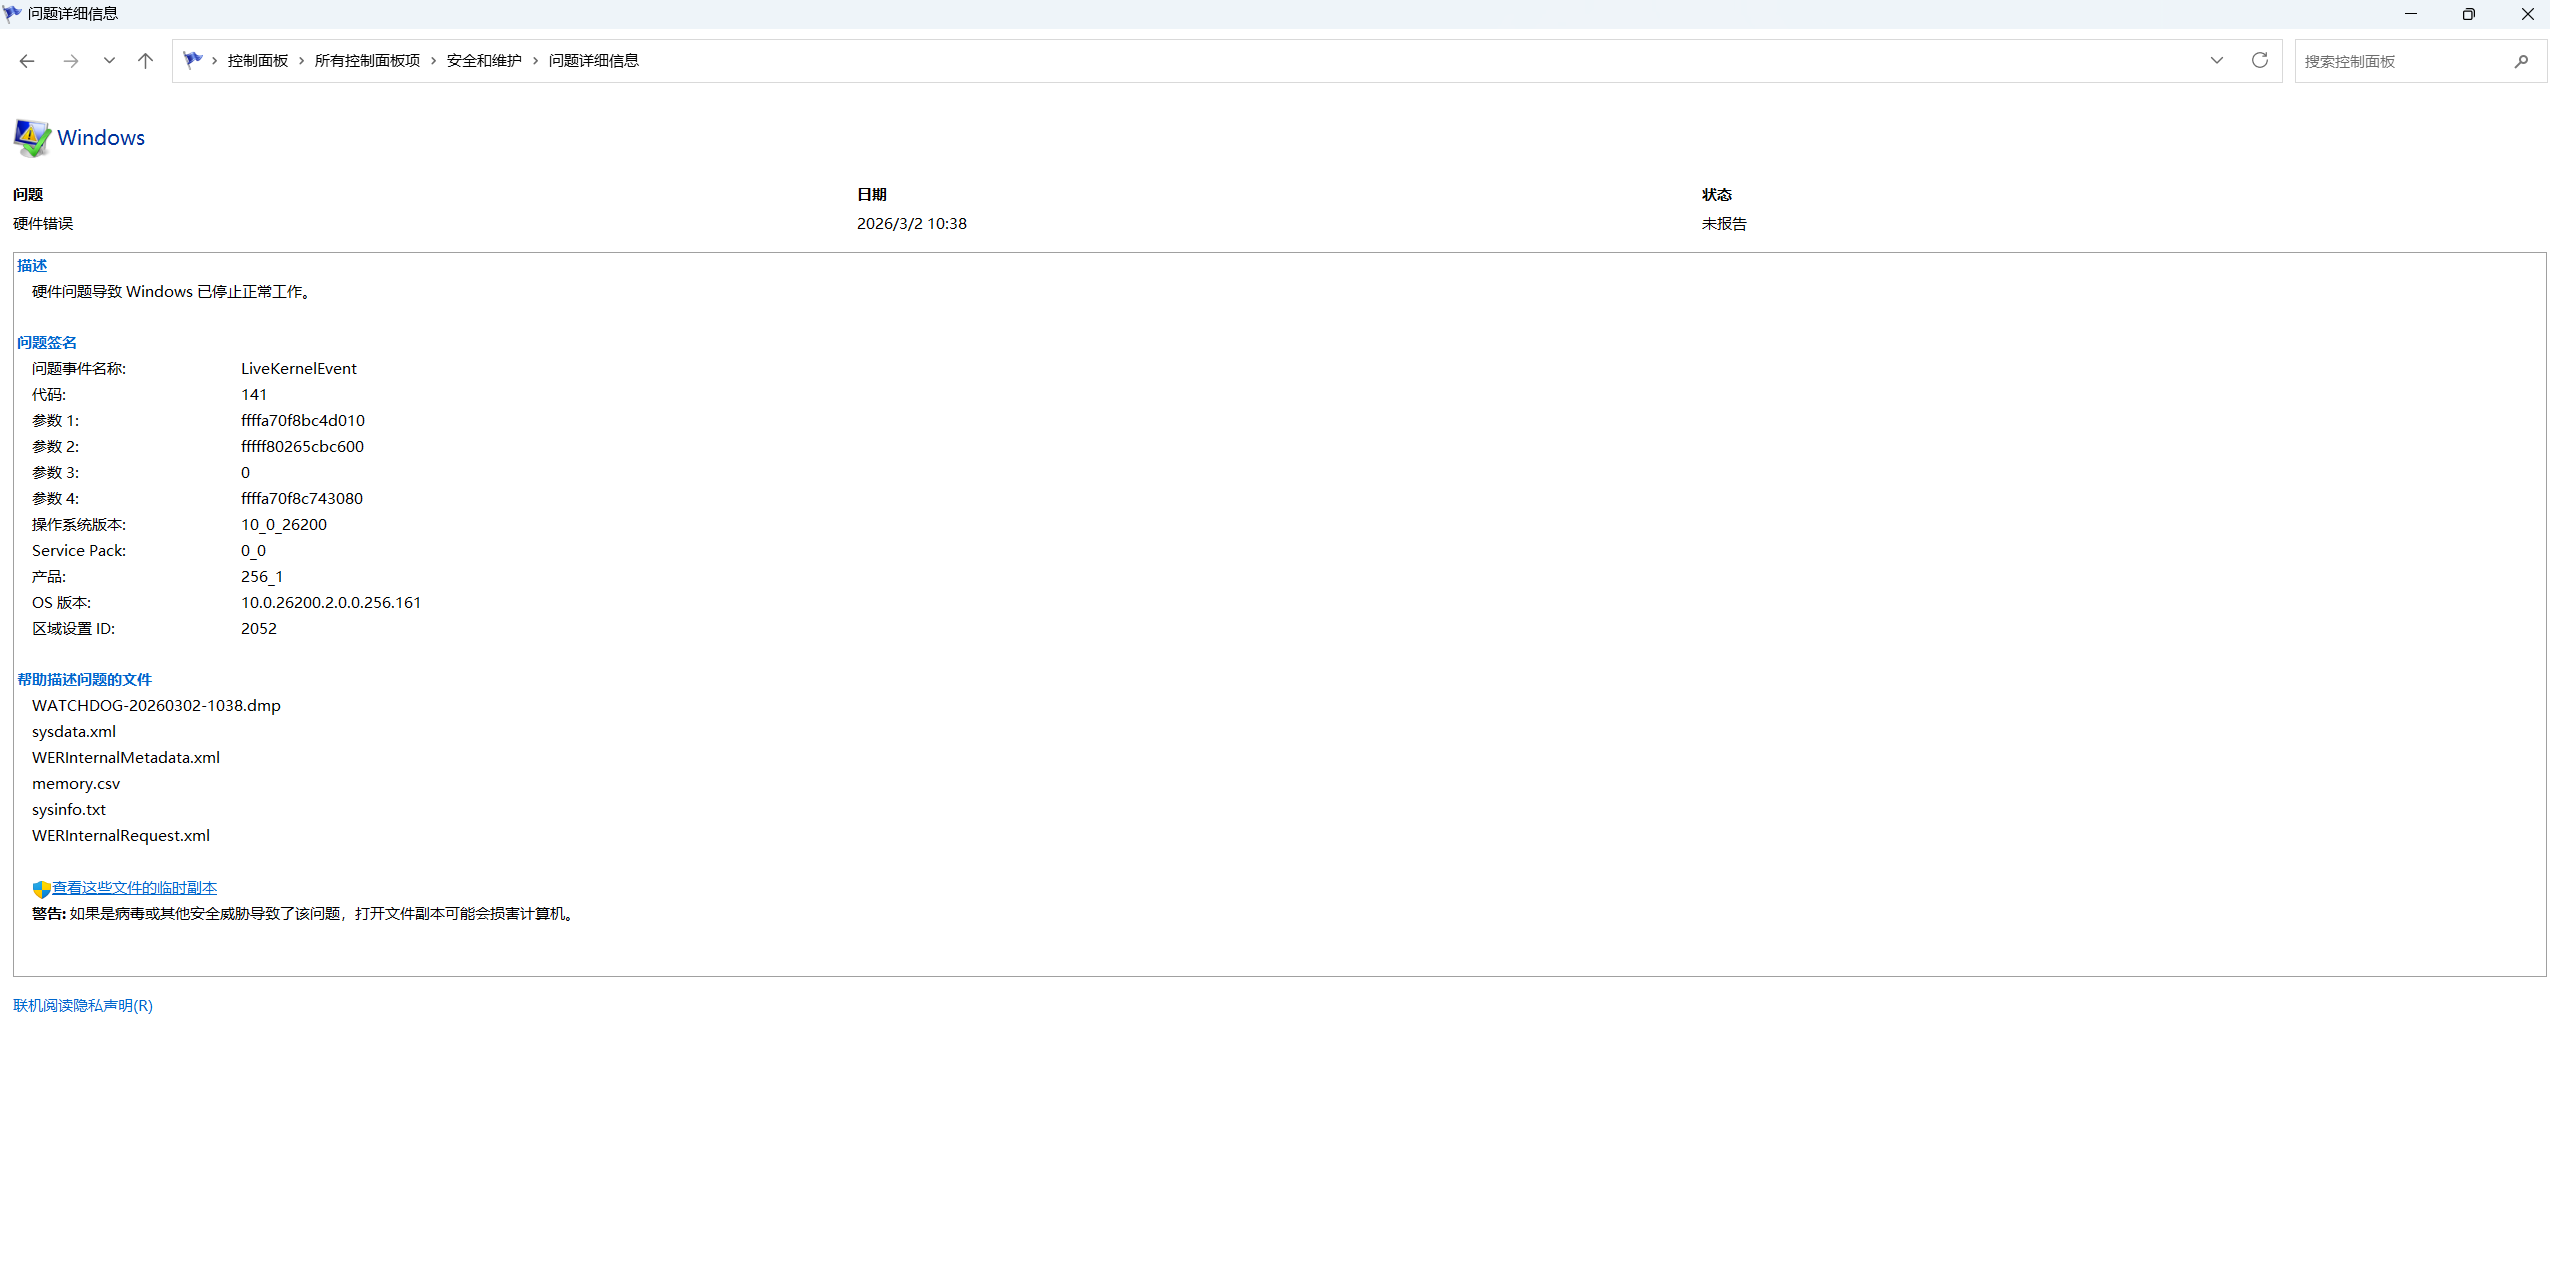Go up one level with up arrow

[x=145, y=61]
